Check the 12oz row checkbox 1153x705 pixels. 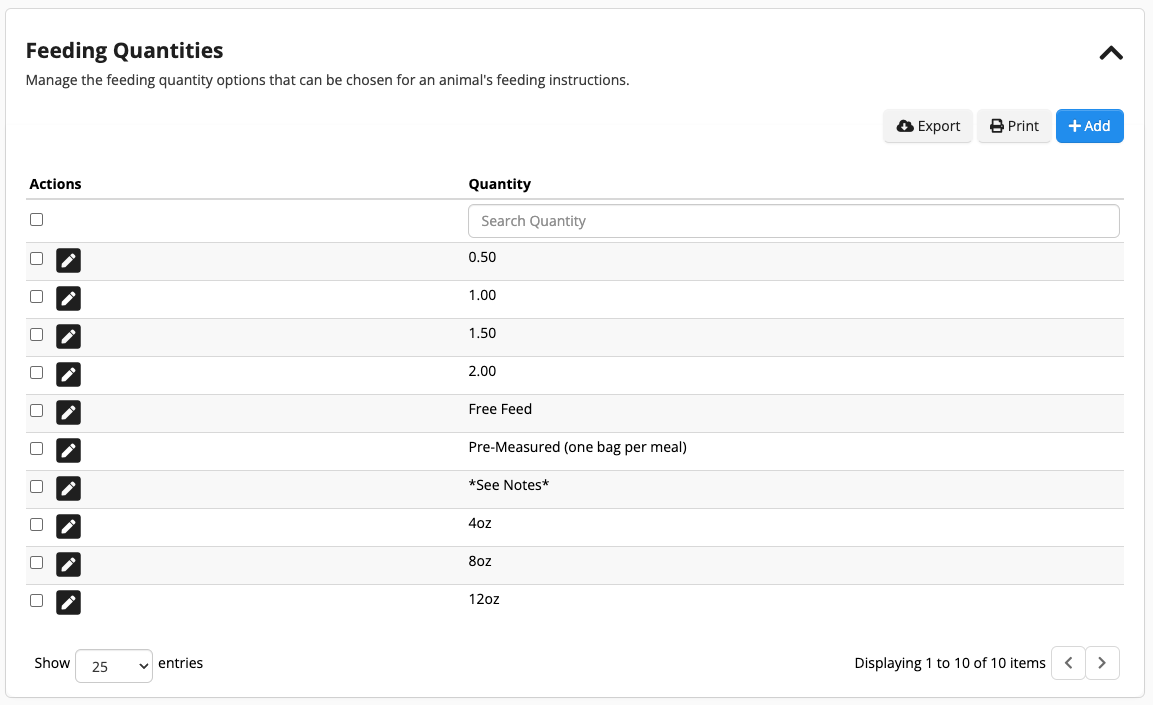pos(37,601)
